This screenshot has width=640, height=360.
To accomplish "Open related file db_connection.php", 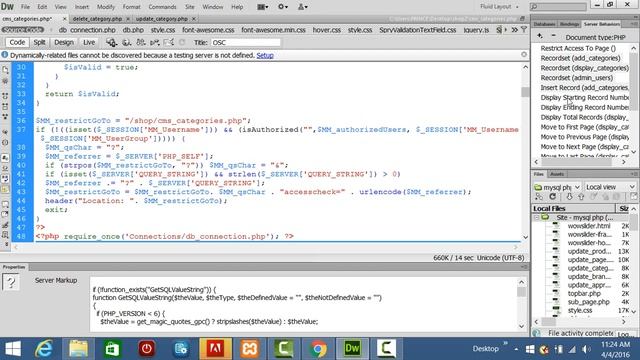I will pos(87,30).
